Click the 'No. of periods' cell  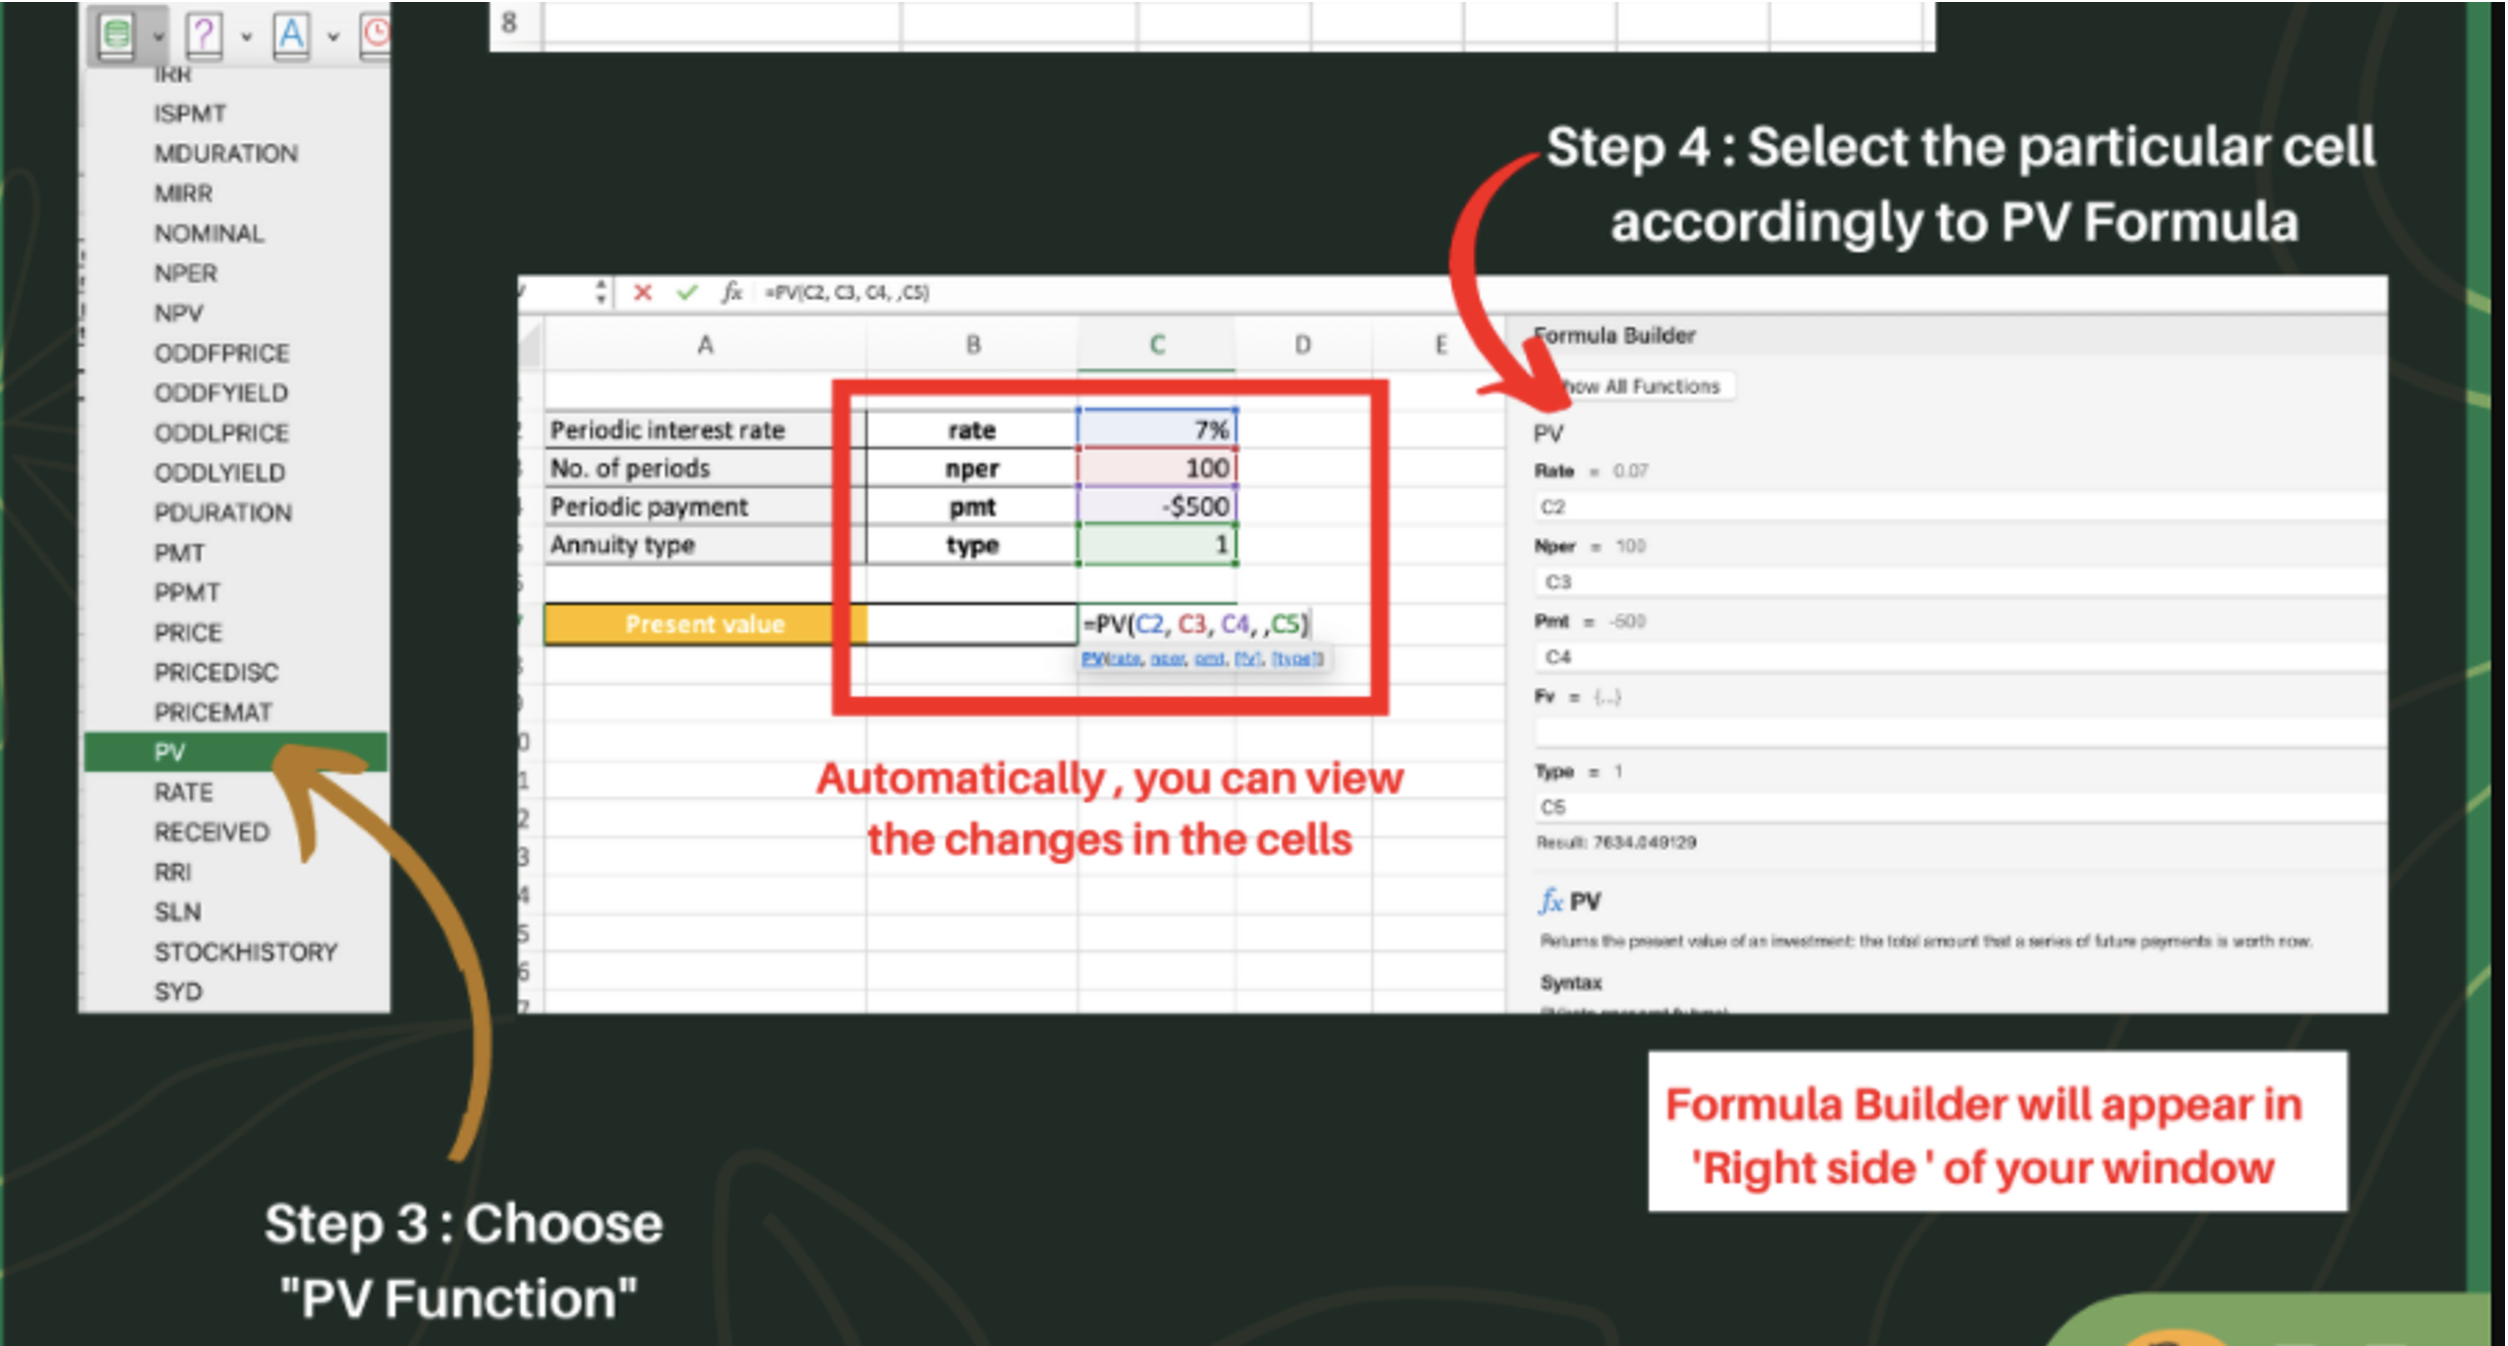[x=705, y=468]
